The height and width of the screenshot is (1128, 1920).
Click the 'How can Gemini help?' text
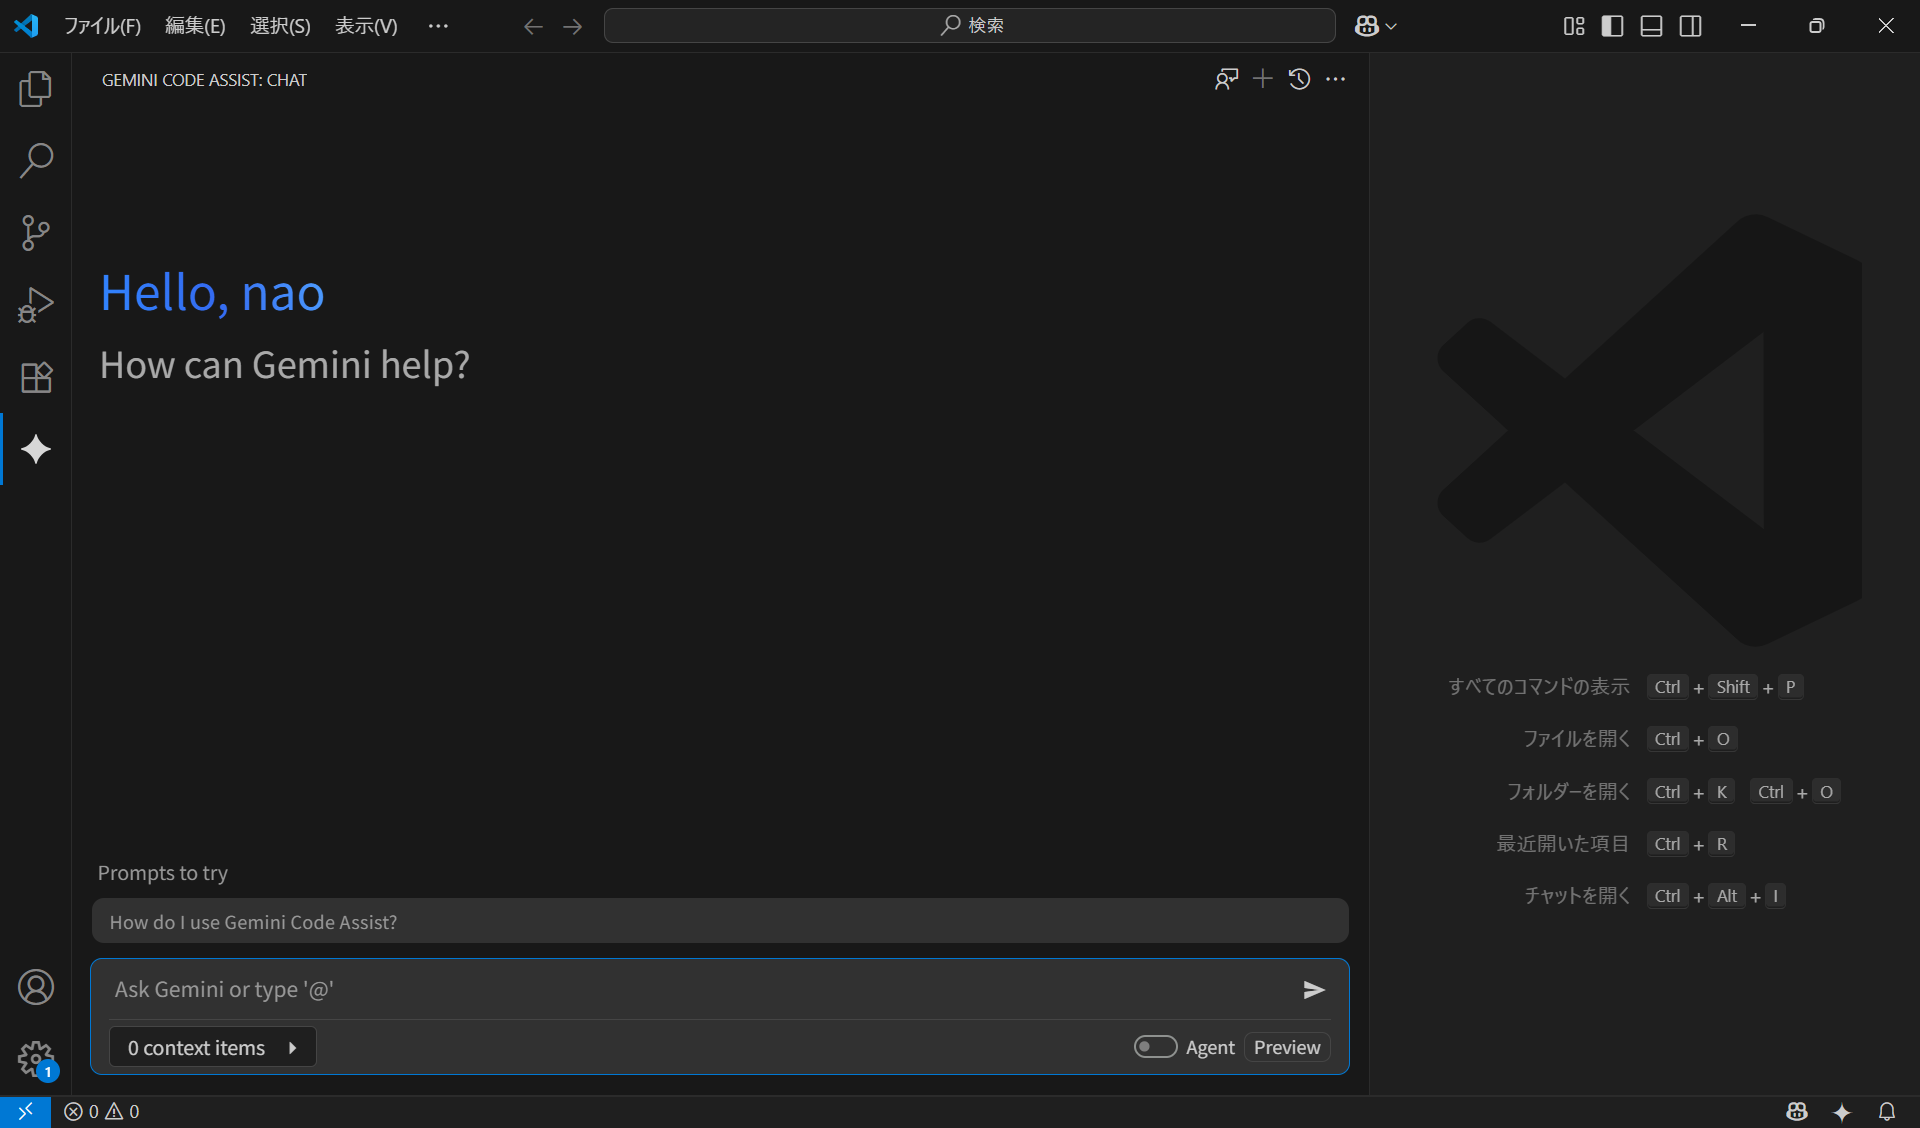[285, 365]
